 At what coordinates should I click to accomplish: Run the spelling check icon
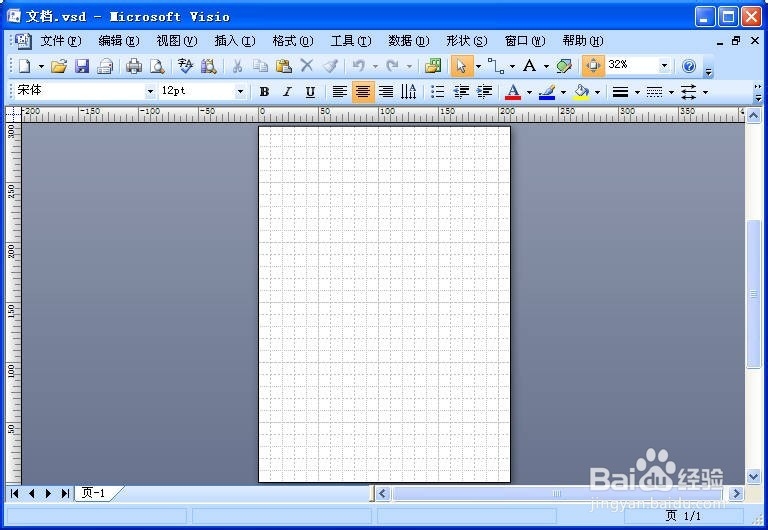click(185, 66)
